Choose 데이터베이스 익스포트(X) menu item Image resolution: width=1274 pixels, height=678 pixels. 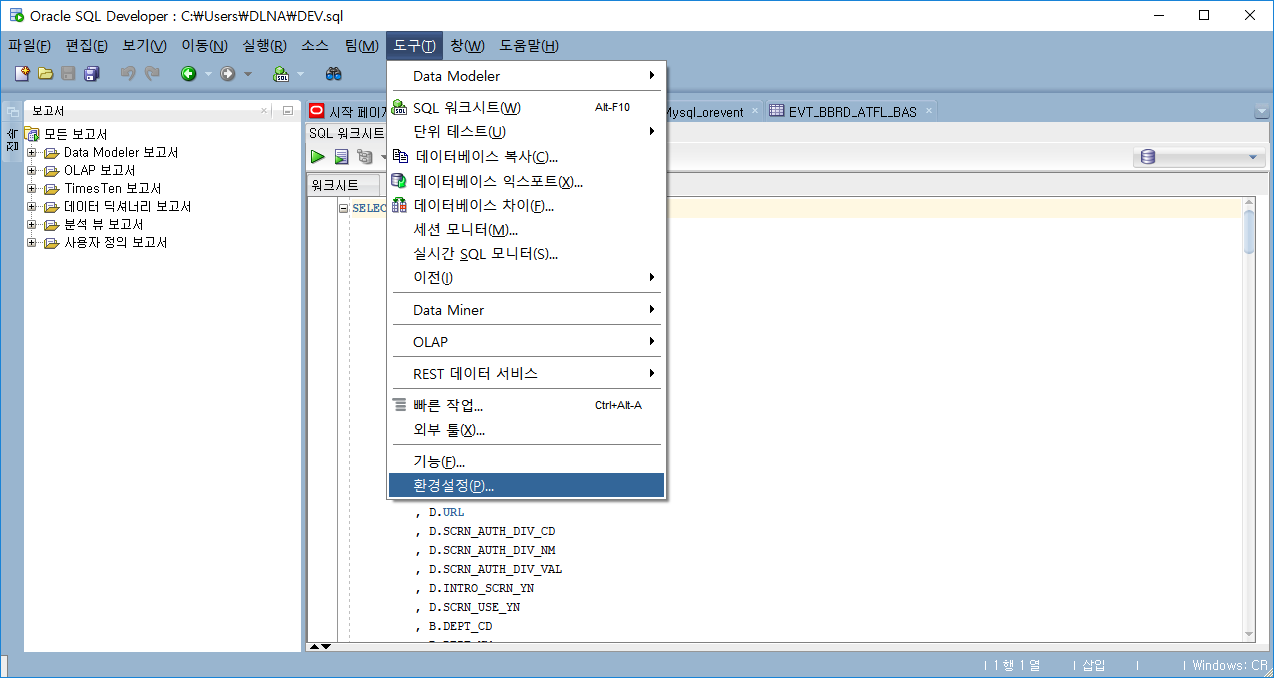pos(526,181)
